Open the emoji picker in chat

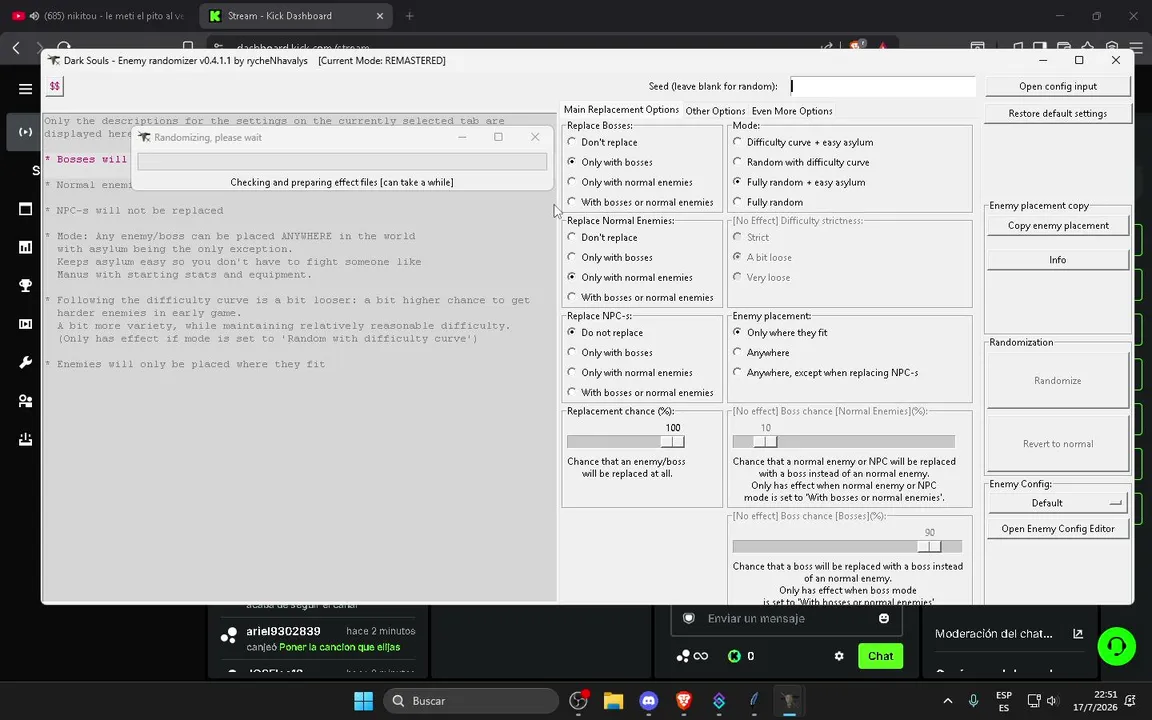tap(884, 619)
